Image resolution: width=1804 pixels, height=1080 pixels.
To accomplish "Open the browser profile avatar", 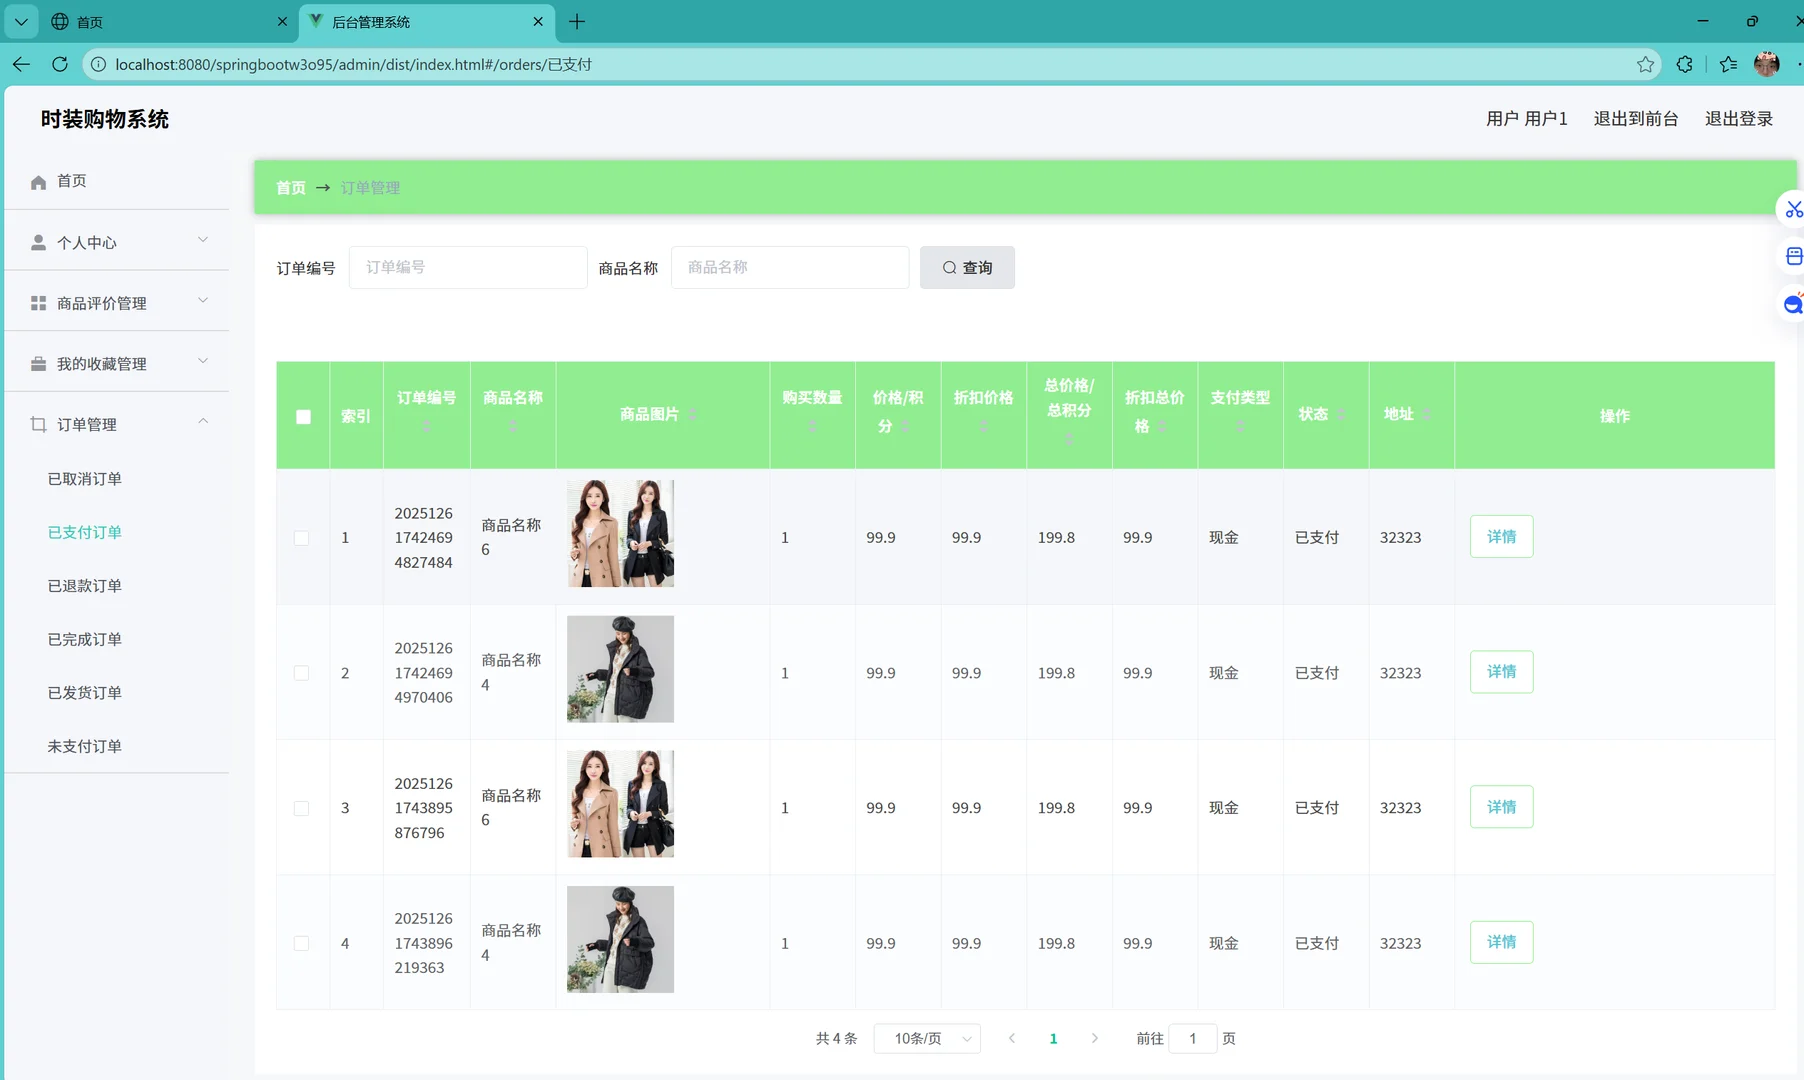I will pyautogui.click(x=1767, y=64).
